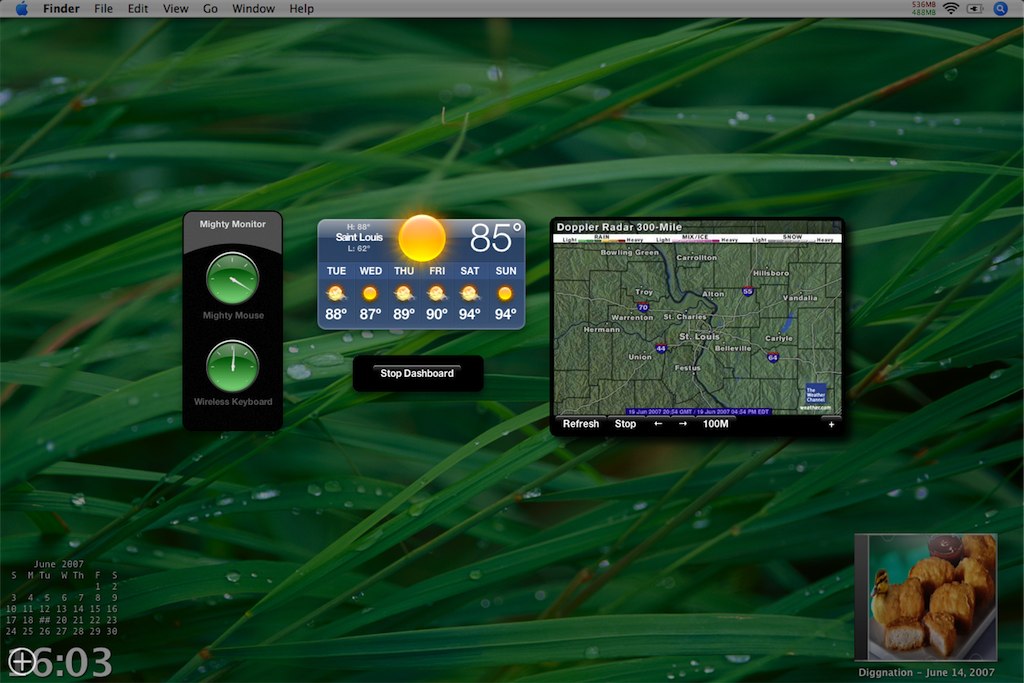The height and width of the screenshot is (683, 1024).
Task: Click Friday's forecast icon
Action: (x=436, y=293)
